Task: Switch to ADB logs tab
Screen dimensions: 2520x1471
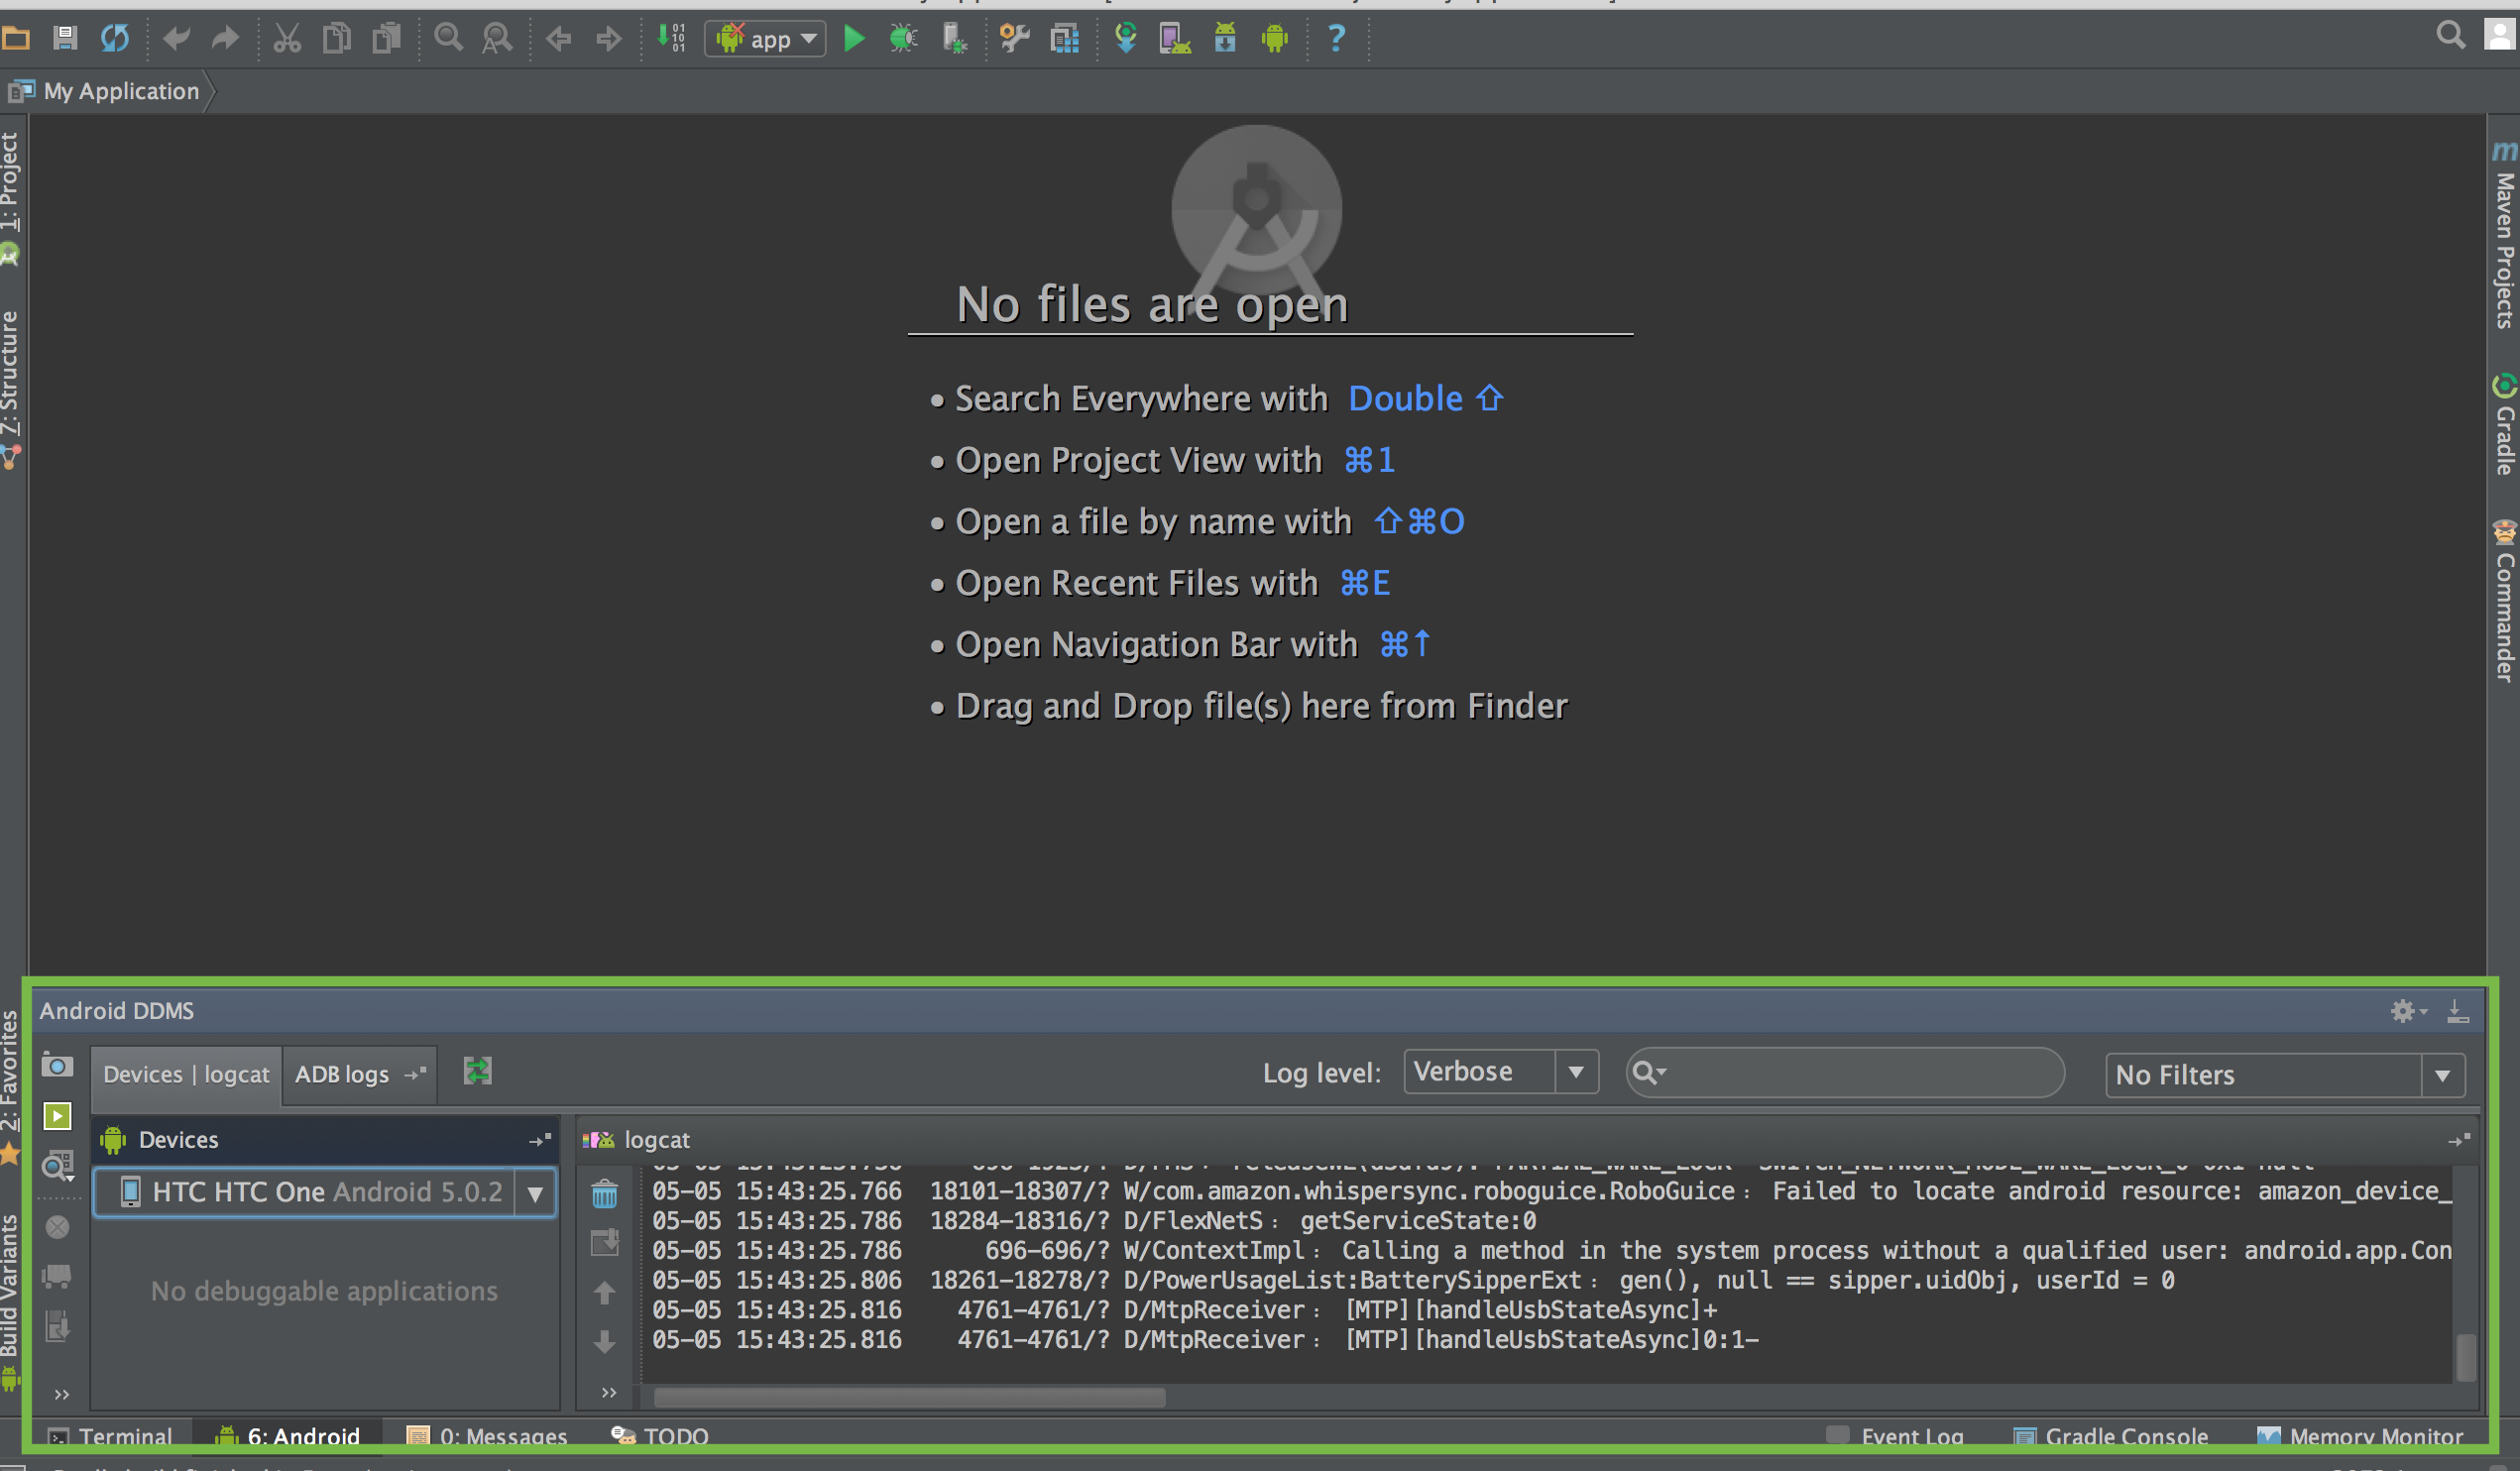Action: click(360, 1075)
